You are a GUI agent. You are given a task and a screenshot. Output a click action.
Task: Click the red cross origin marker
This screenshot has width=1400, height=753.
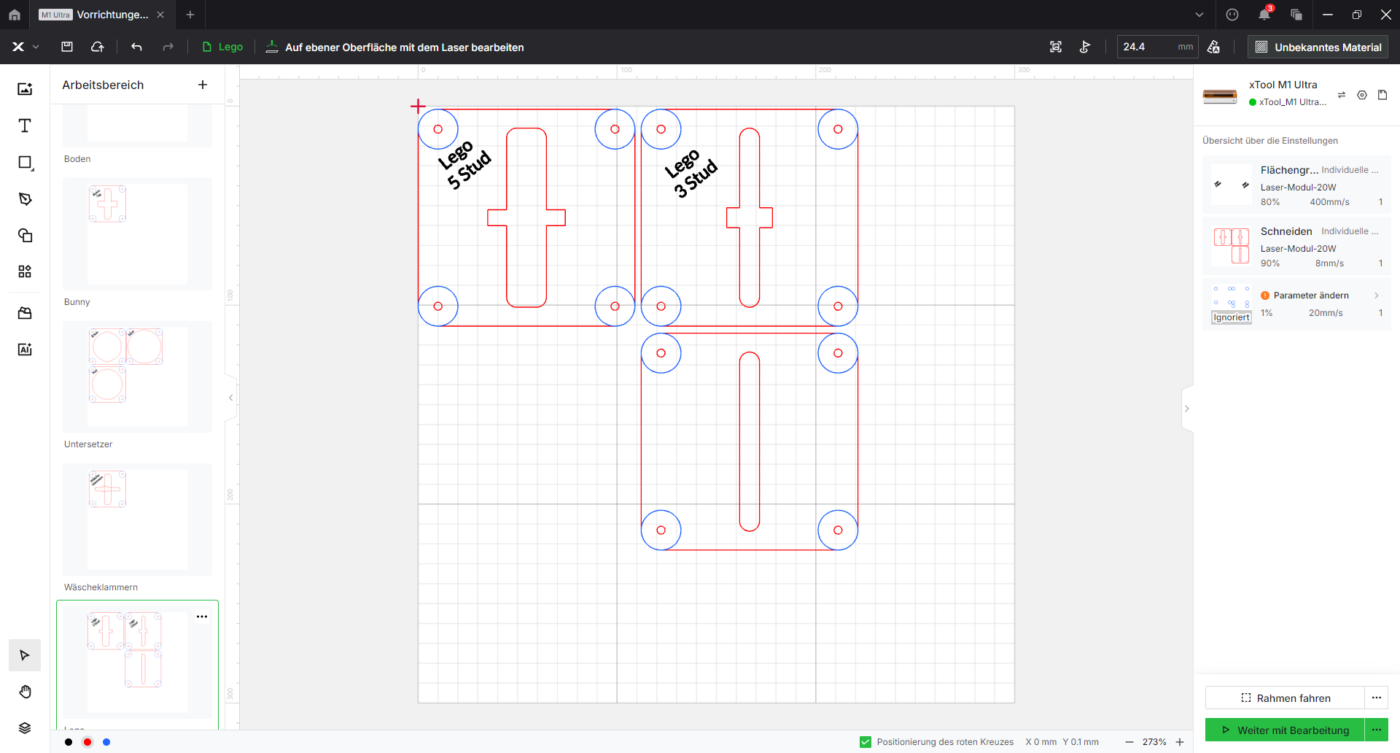click(x=418, y=106)
